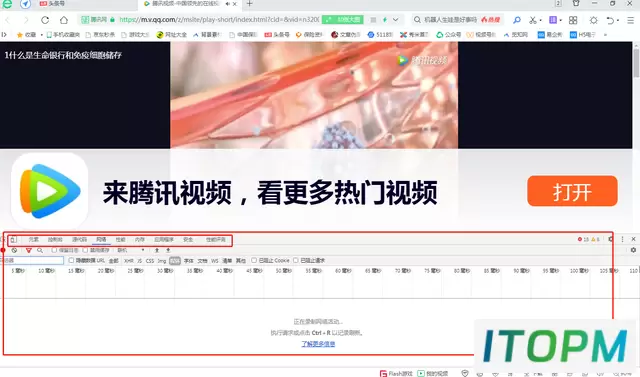640x377 pixels.
Task: Go to the browser home page icon
Action: pyautogui.click(x=64, y=20)
